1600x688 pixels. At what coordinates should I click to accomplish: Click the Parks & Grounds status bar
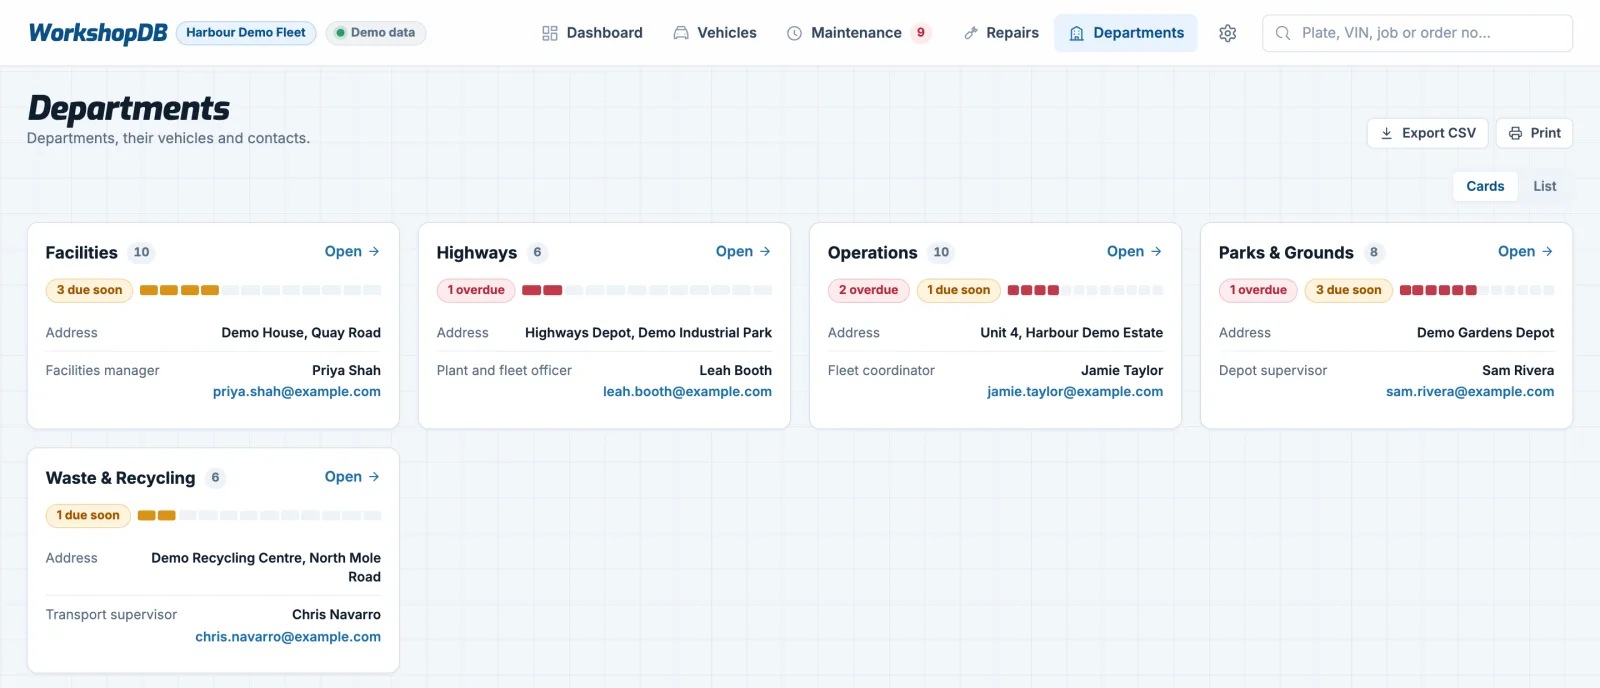(x=1477, y=290)
